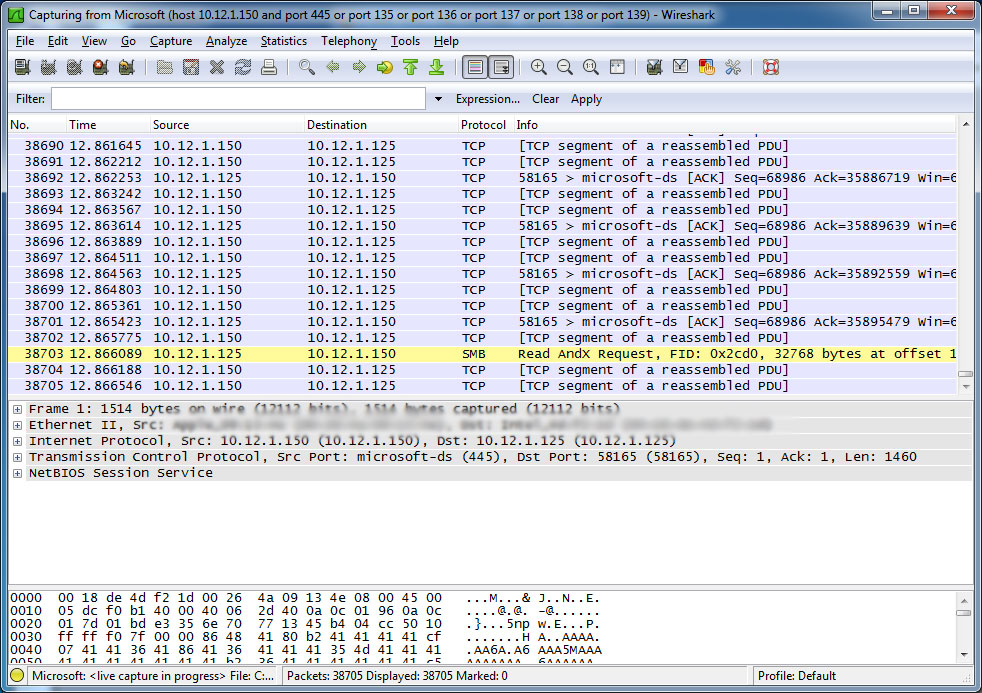Clear the display filter
The image size is (982, 693).
(x=545, y=99)
